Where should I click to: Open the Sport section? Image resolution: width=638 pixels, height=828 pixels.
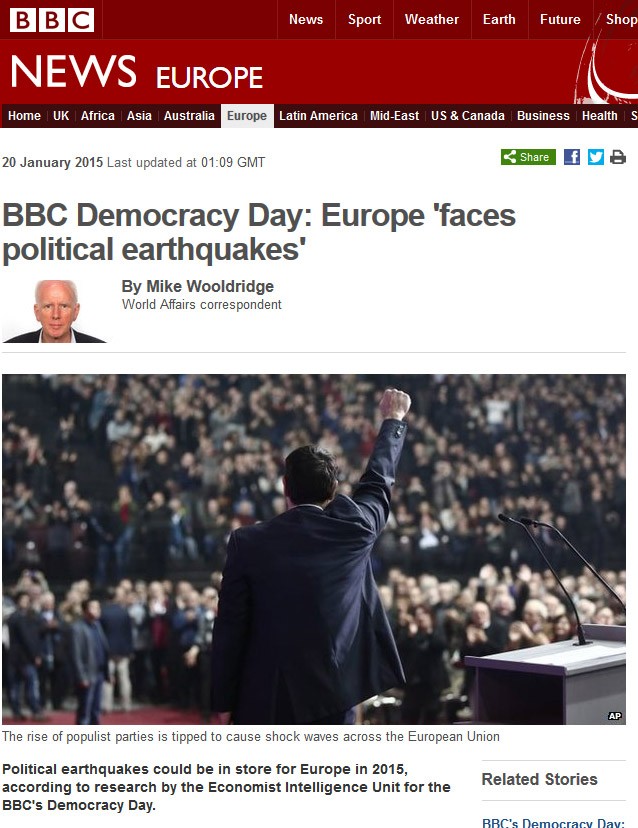[x=364, y=20]
